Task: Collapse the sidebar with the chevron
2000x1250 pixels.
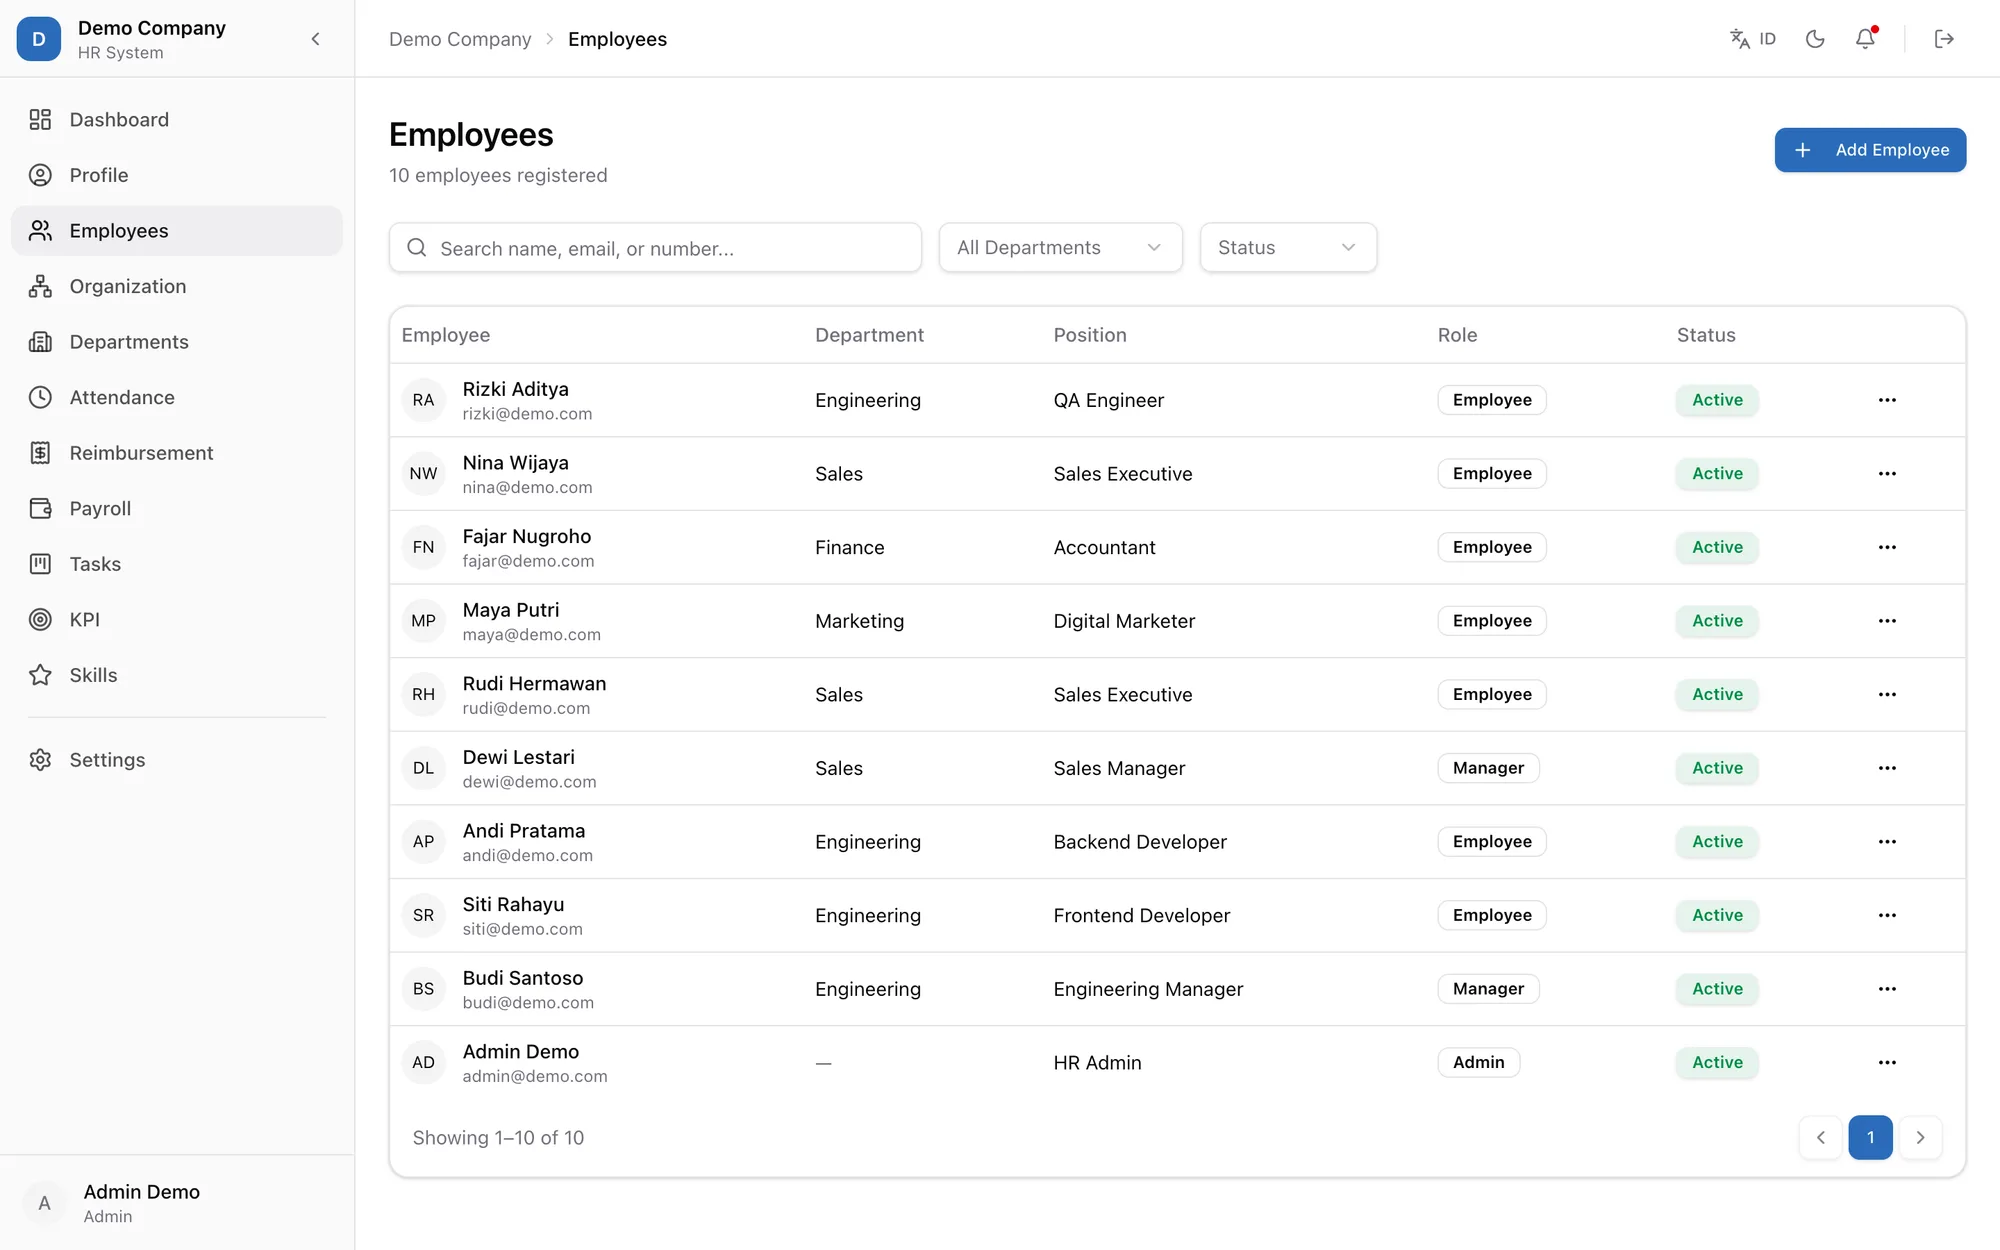Action: (315, 39)
